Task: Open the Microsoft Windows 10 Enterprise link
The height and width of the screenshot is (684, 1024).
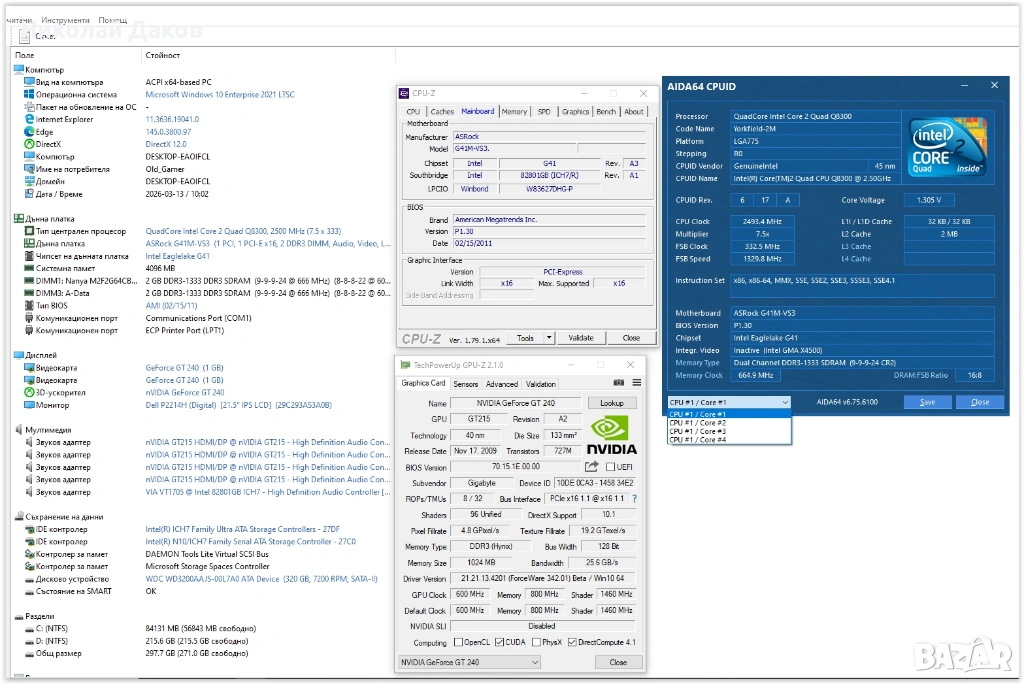Action: (x=220, y=95)
